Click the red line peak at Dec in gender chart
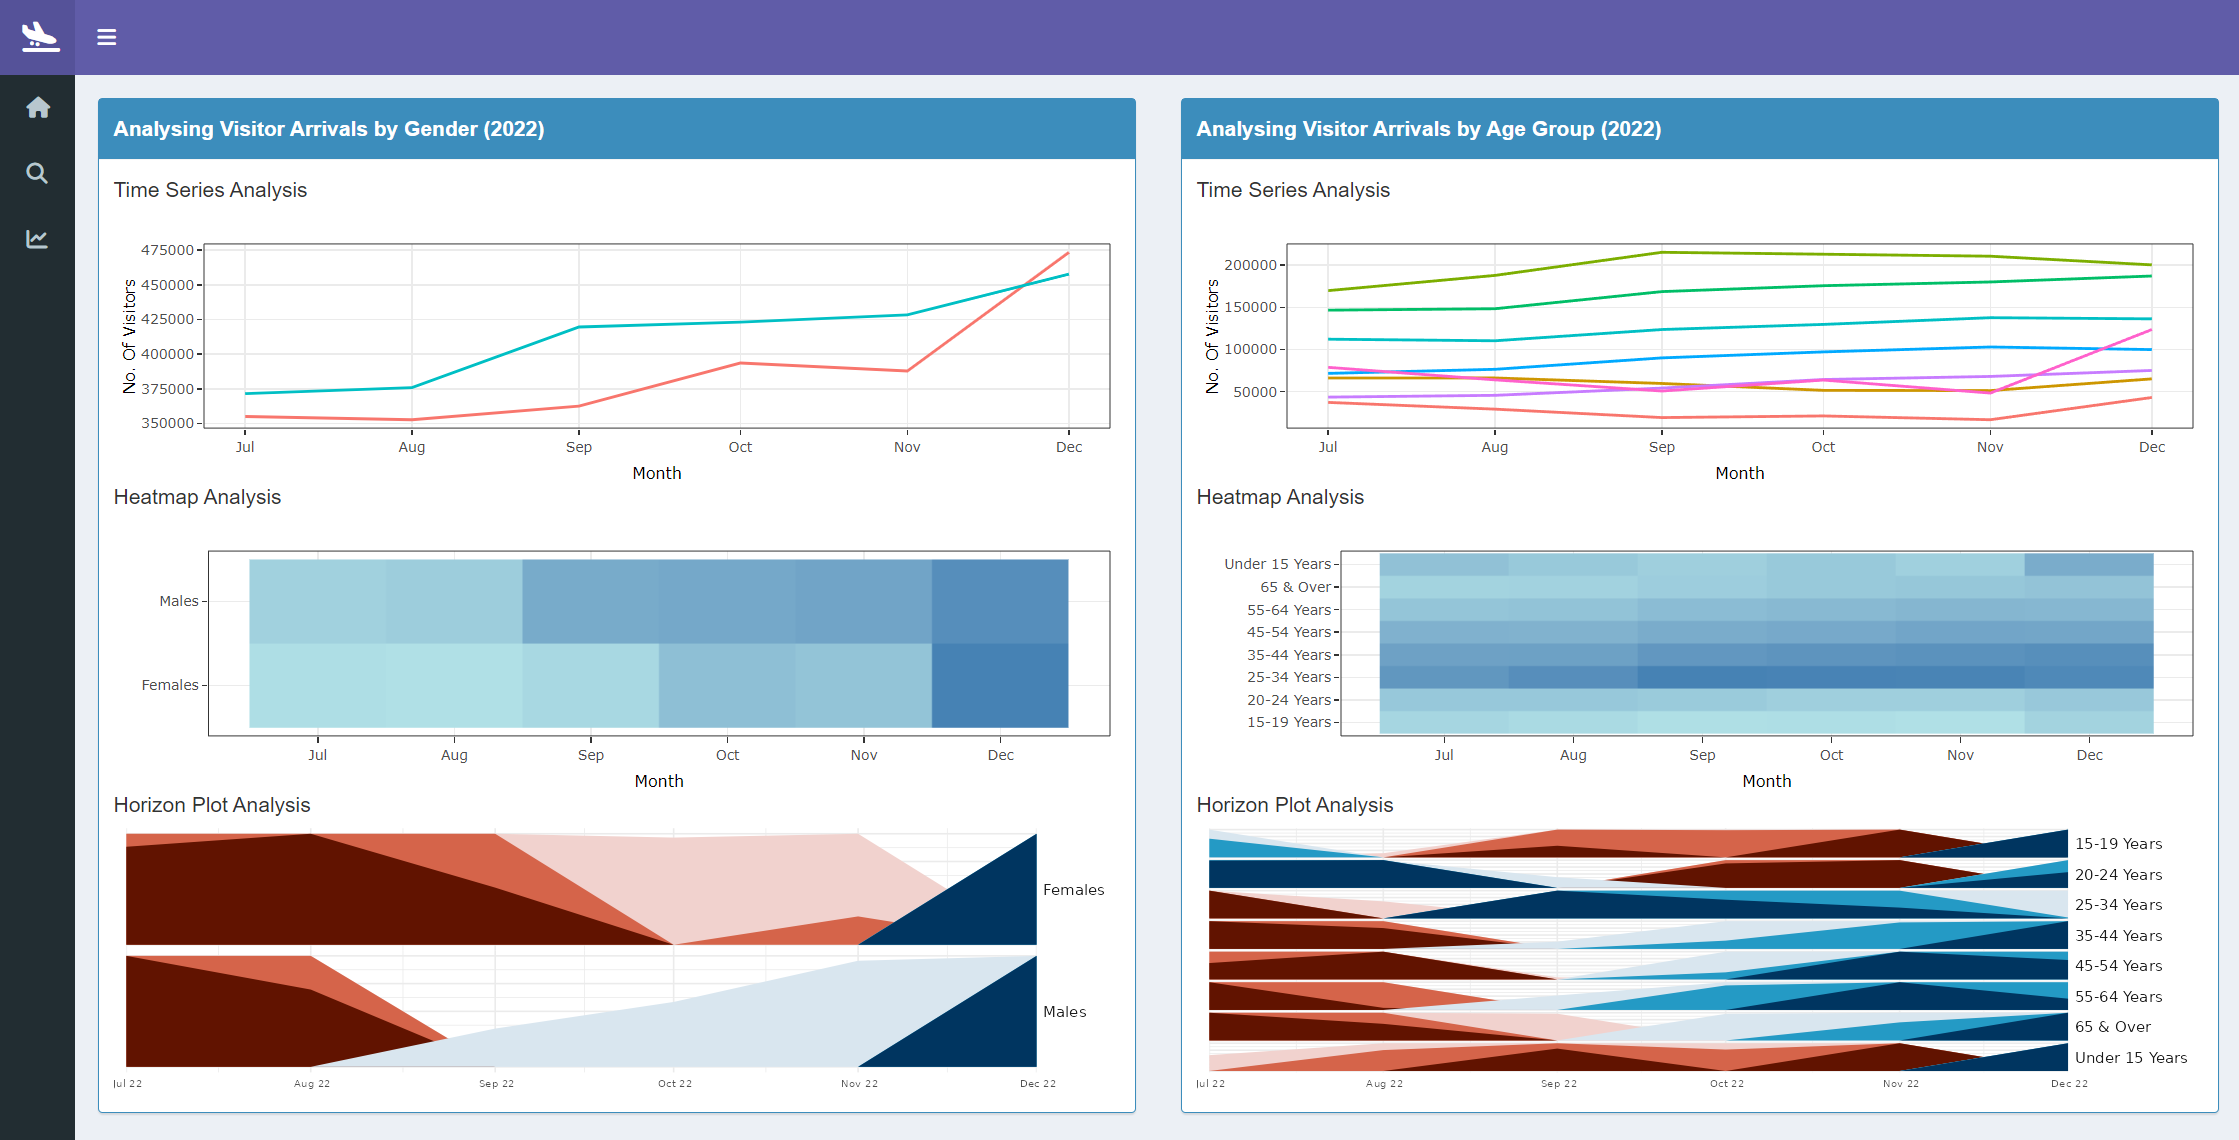The image size is (2239, 1140). (x=1068, y=253)
